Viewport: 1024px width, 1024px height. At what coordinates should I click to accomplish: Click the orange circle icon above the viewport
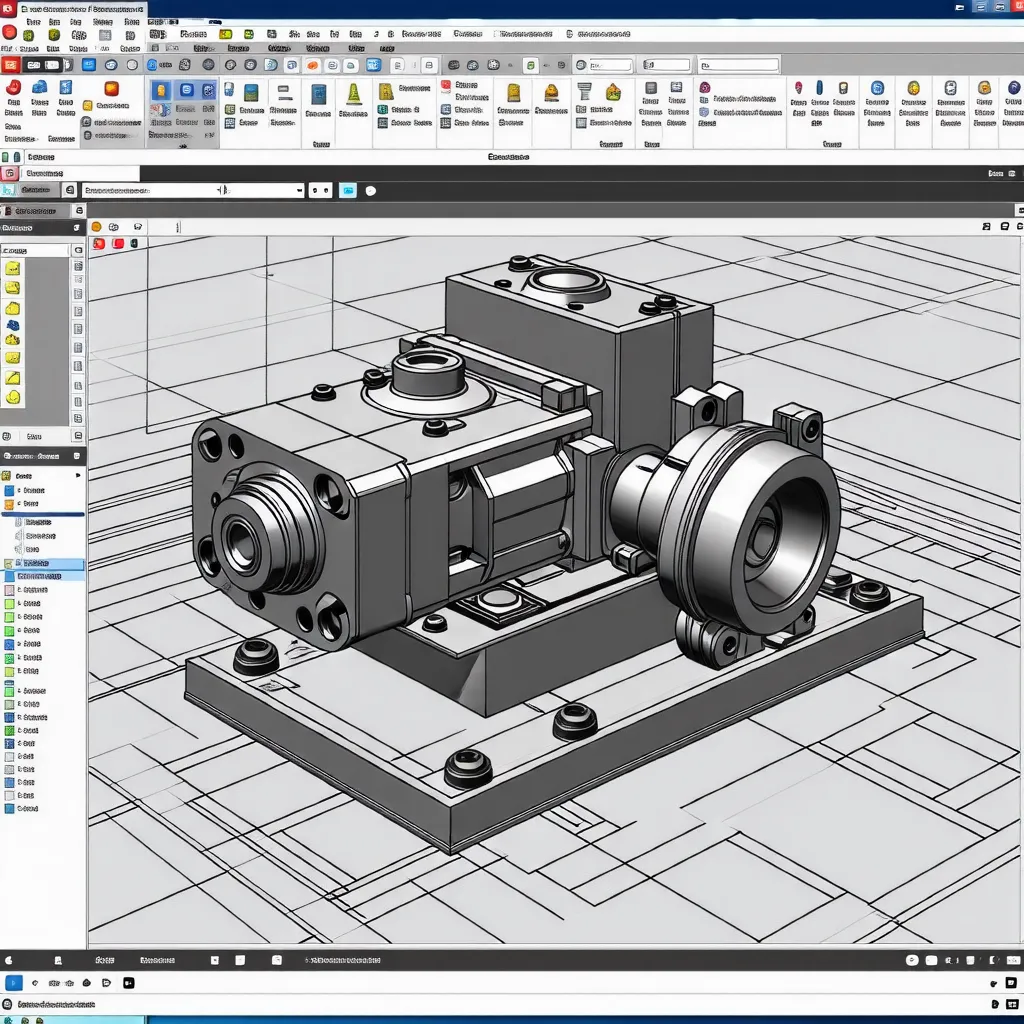tap(97, 227)
